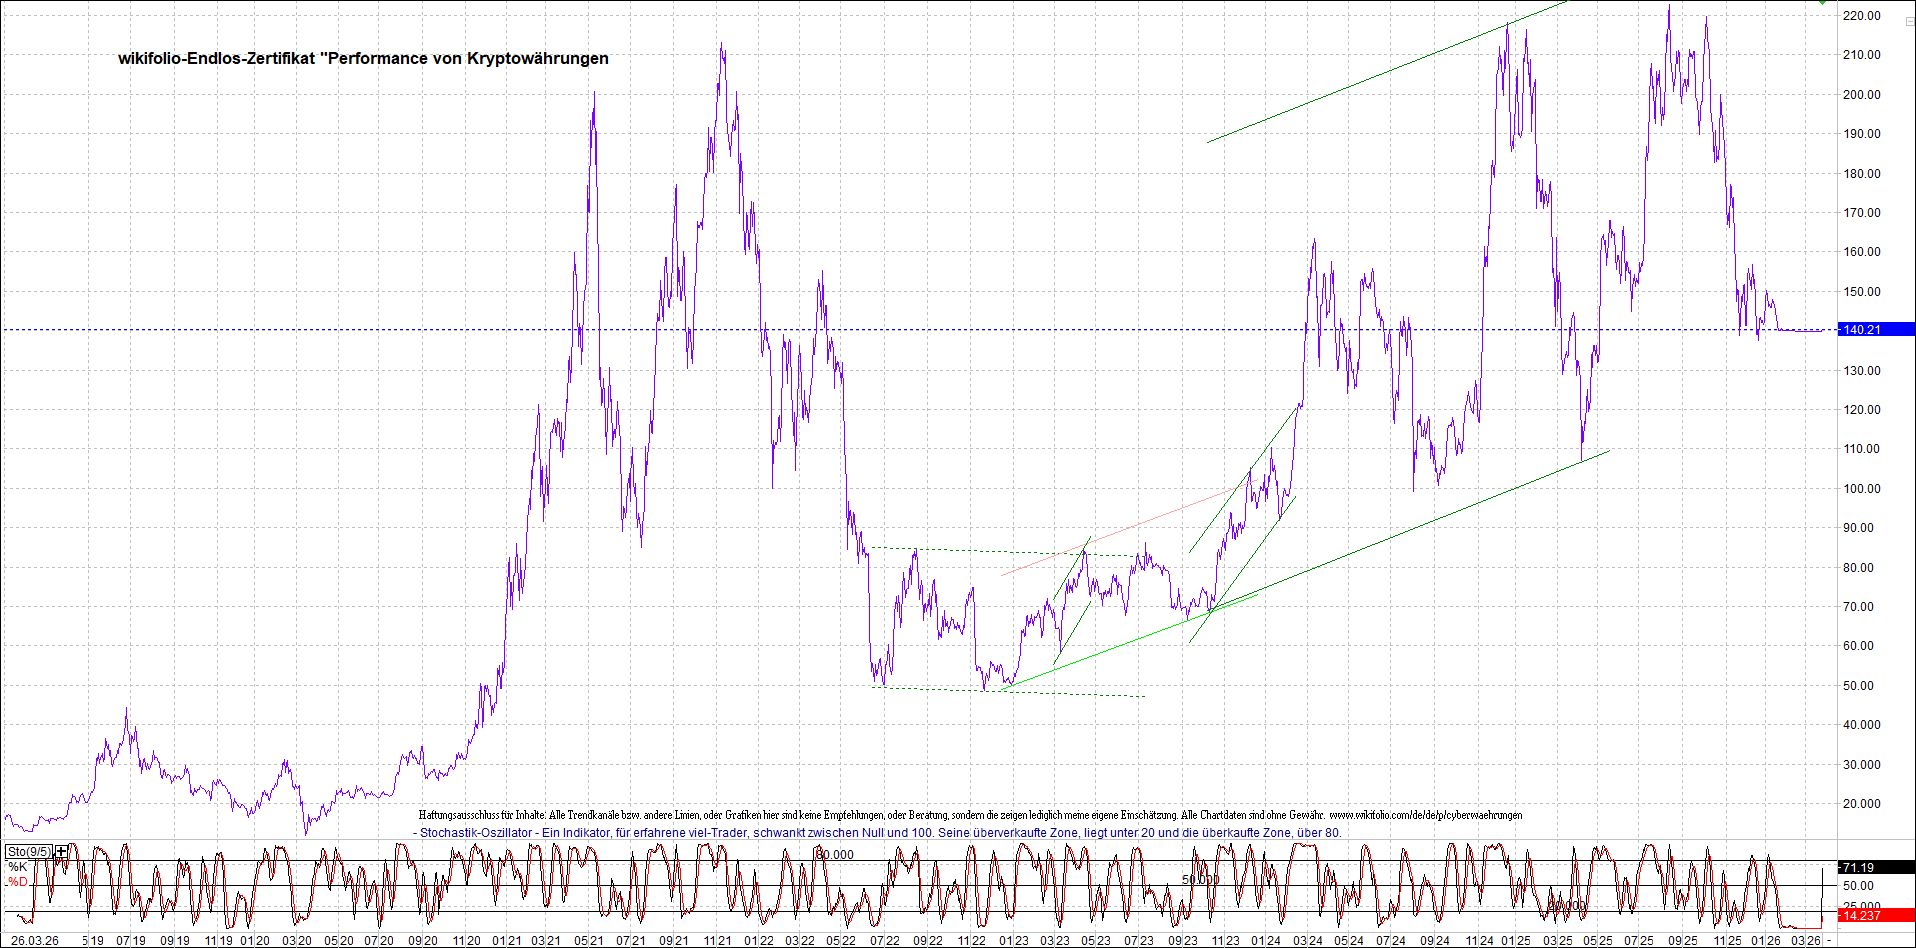1916x948 pixels.
Task: Click the dash at the time axis end
Action: pyautogui.click(x=1829, y=940)
